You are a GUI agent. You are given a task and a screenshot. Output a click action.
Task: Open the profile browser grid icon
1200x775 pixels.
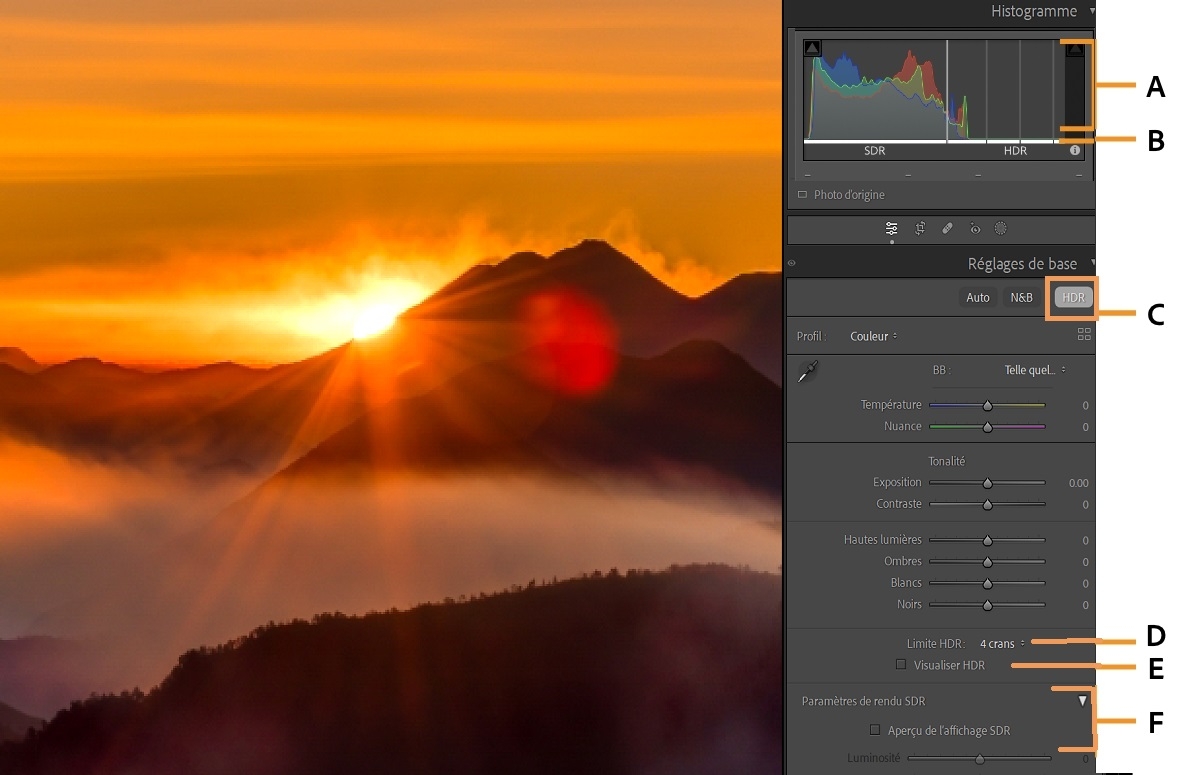(1084, 336)
